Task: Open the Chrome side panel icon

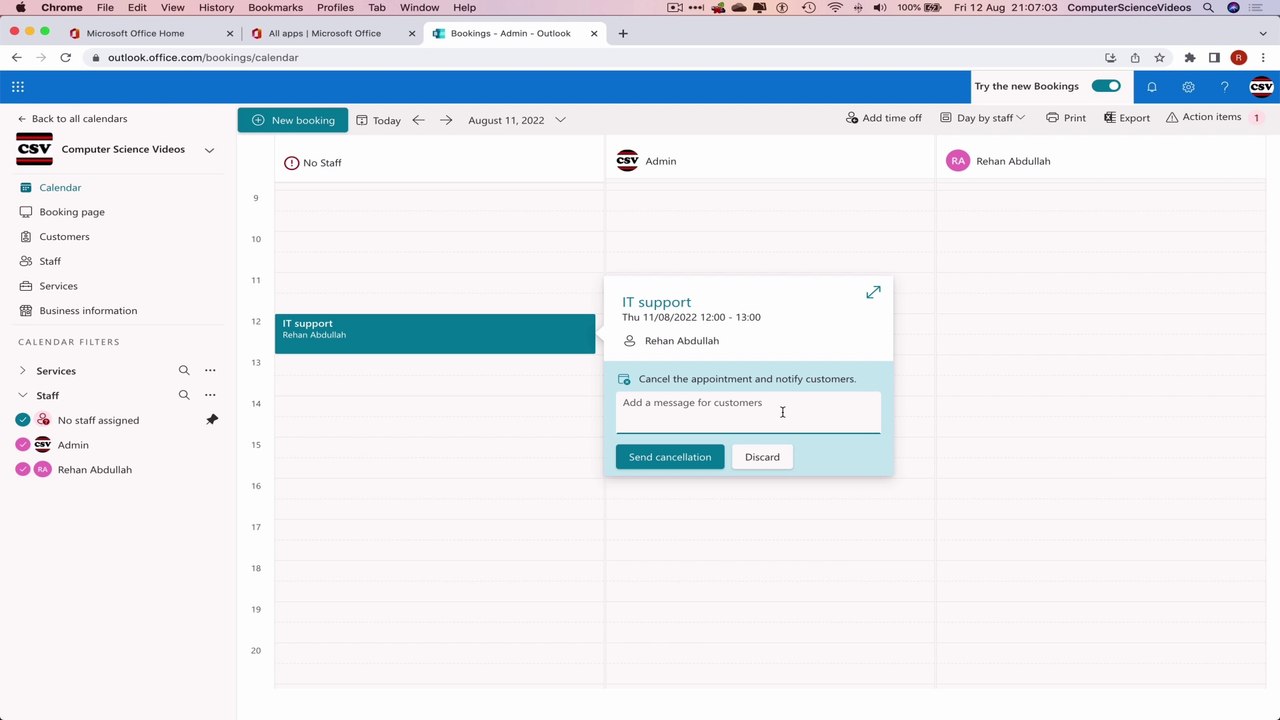Action: 1214,58
